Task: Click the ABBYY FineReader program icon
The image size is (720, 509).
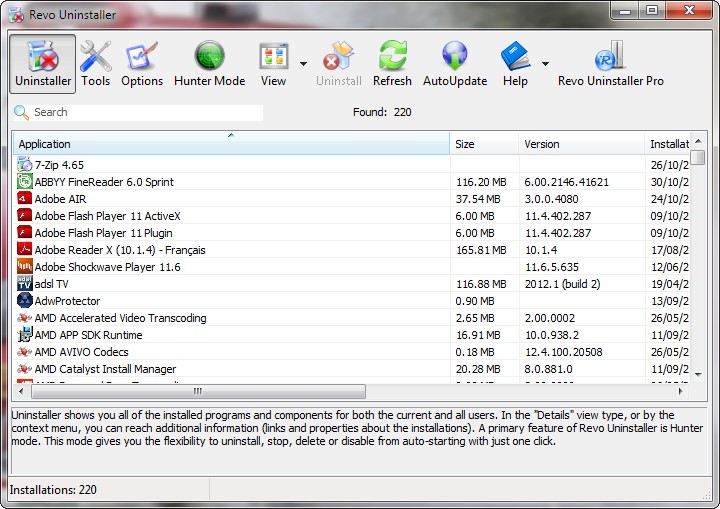Action: coord(24,181)
